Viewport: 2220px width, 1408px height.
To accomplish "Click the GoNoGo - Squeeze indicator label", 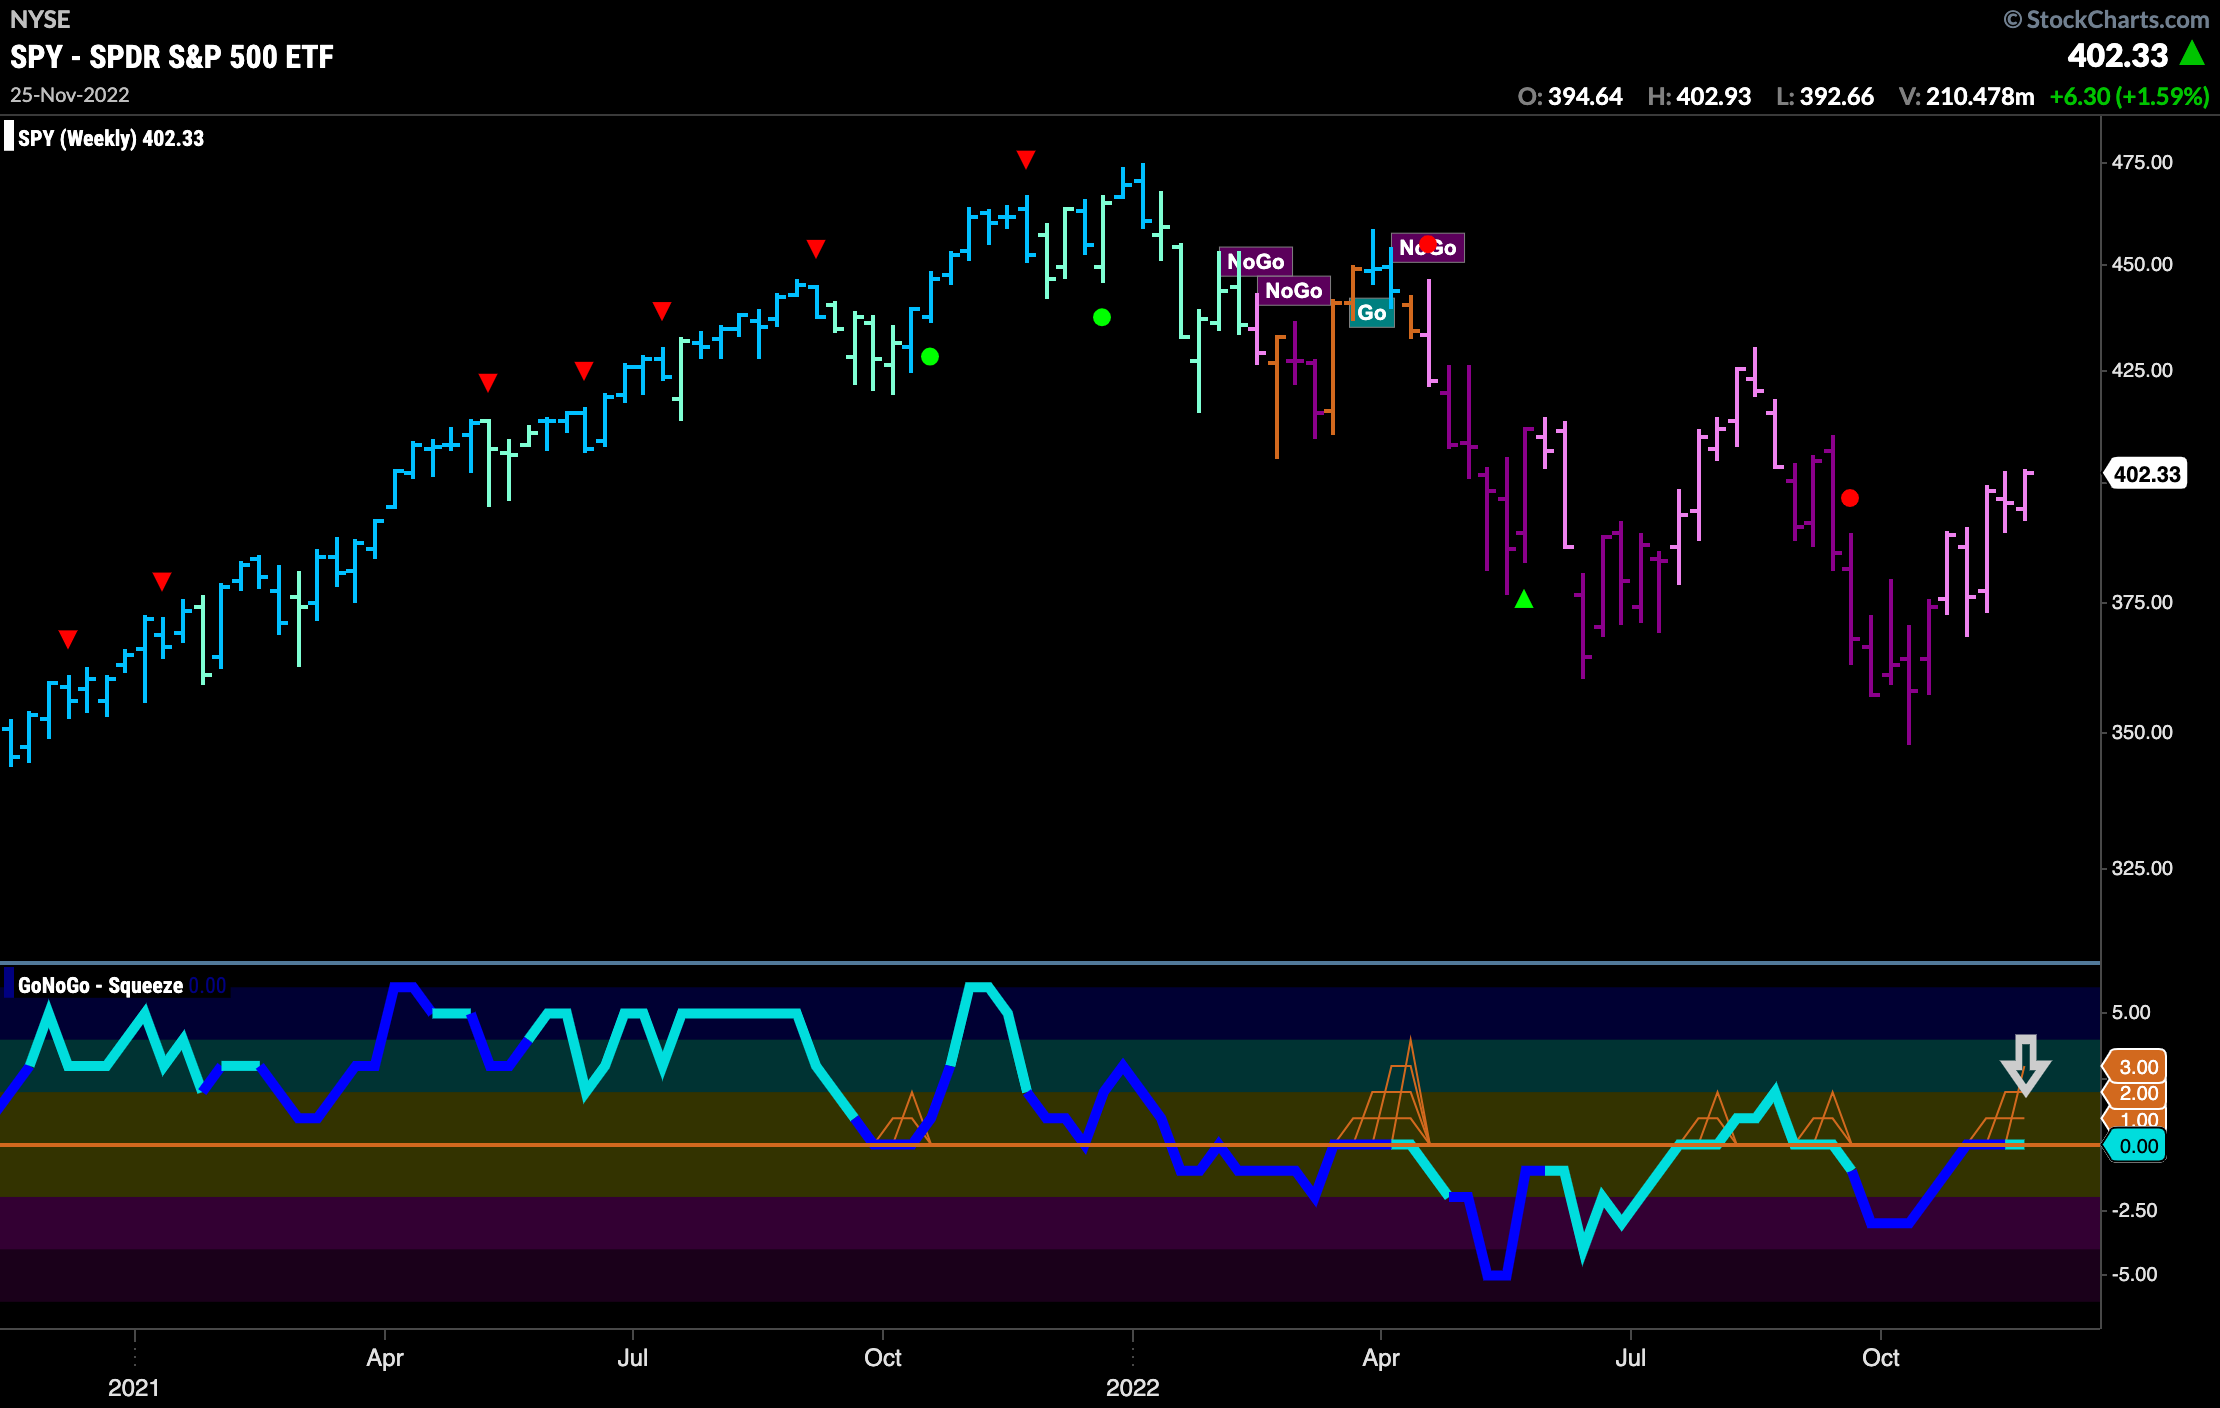I will coord(100,986).
